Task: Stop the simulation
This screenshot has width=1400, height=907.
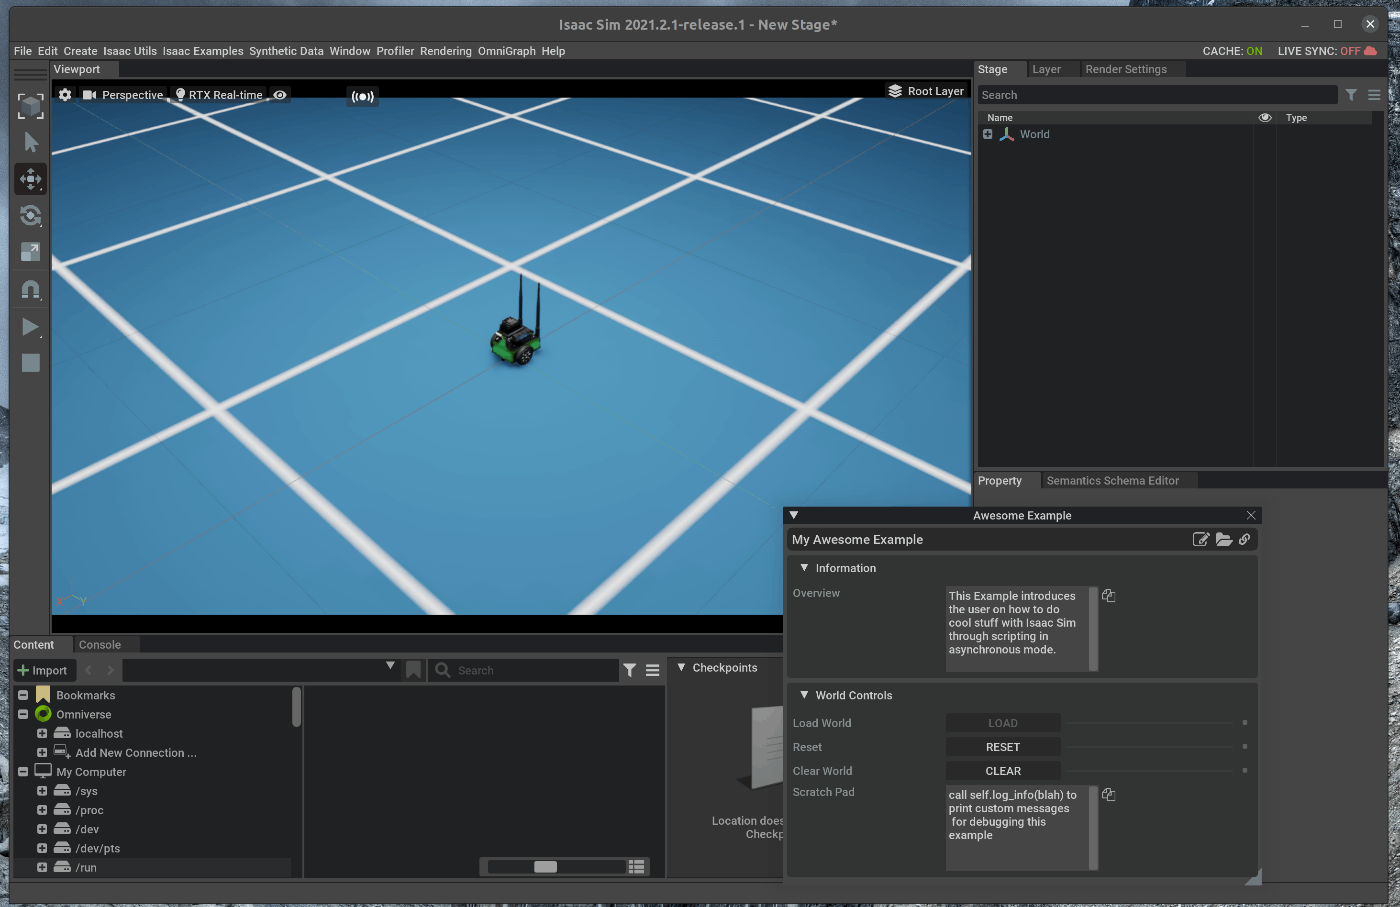Action: click(31, 363)
